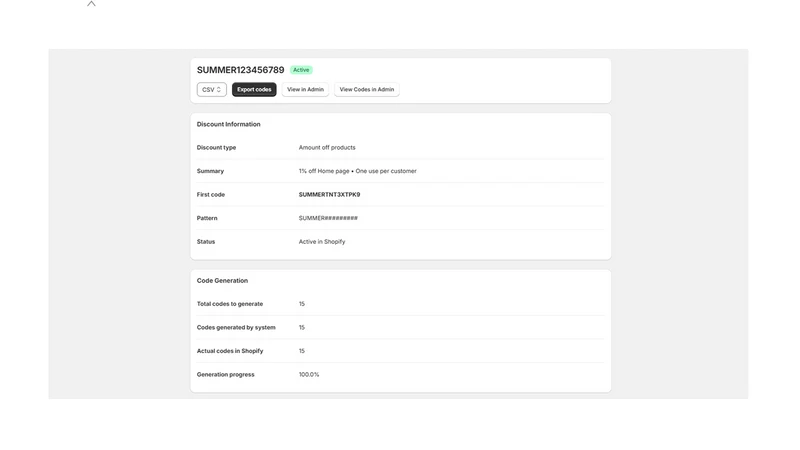
Task: Click the 100.0% generation progress value
Action: (309, 374)
